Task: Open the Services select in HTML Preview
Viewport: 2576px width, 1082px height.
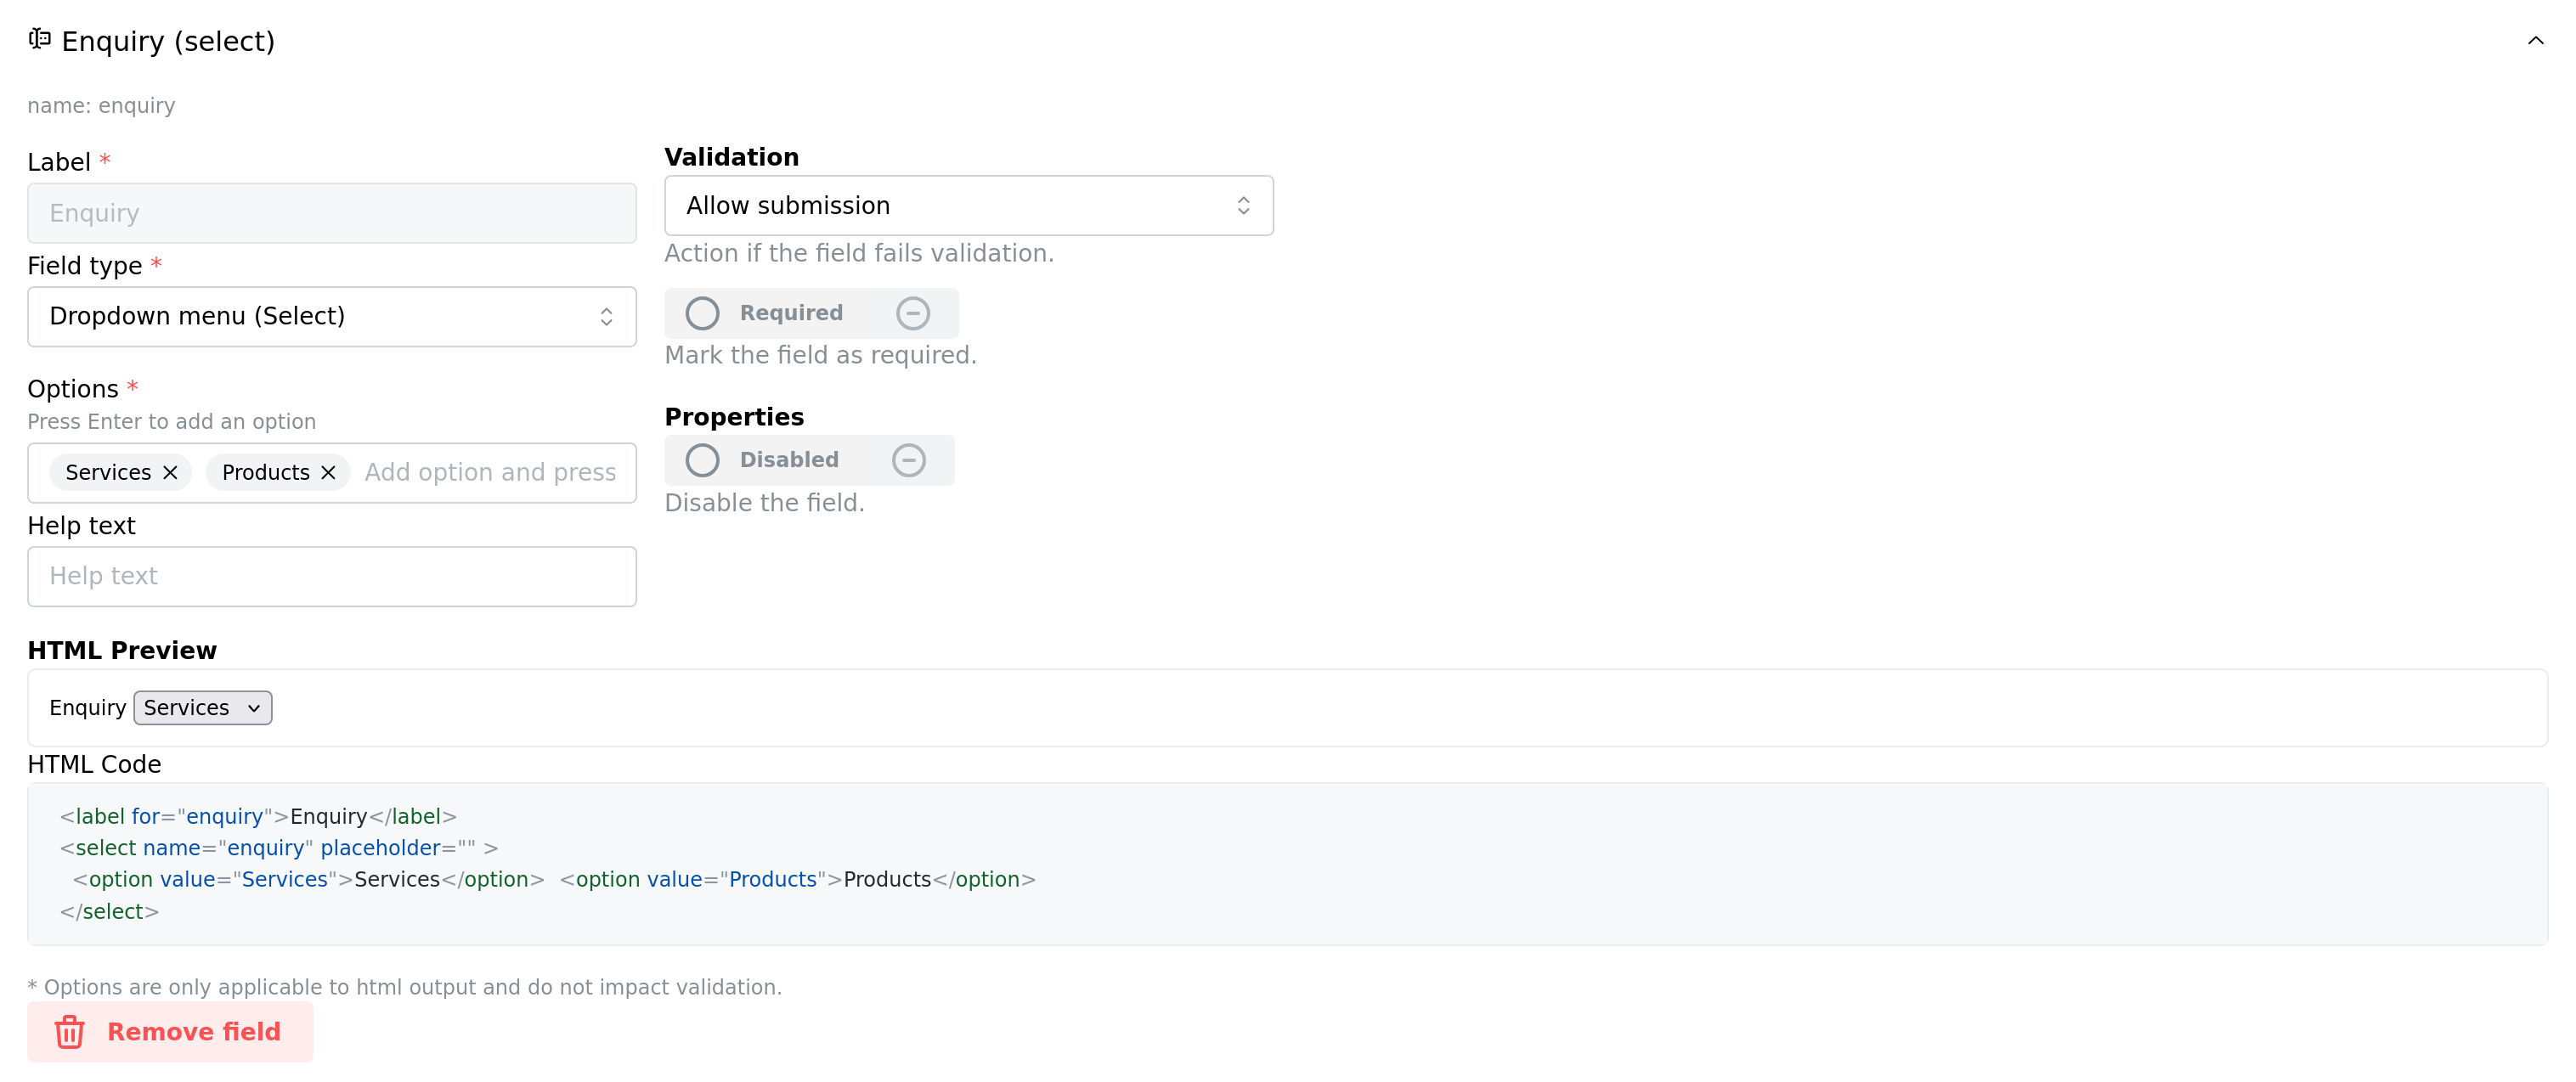Action: [202, 708]
